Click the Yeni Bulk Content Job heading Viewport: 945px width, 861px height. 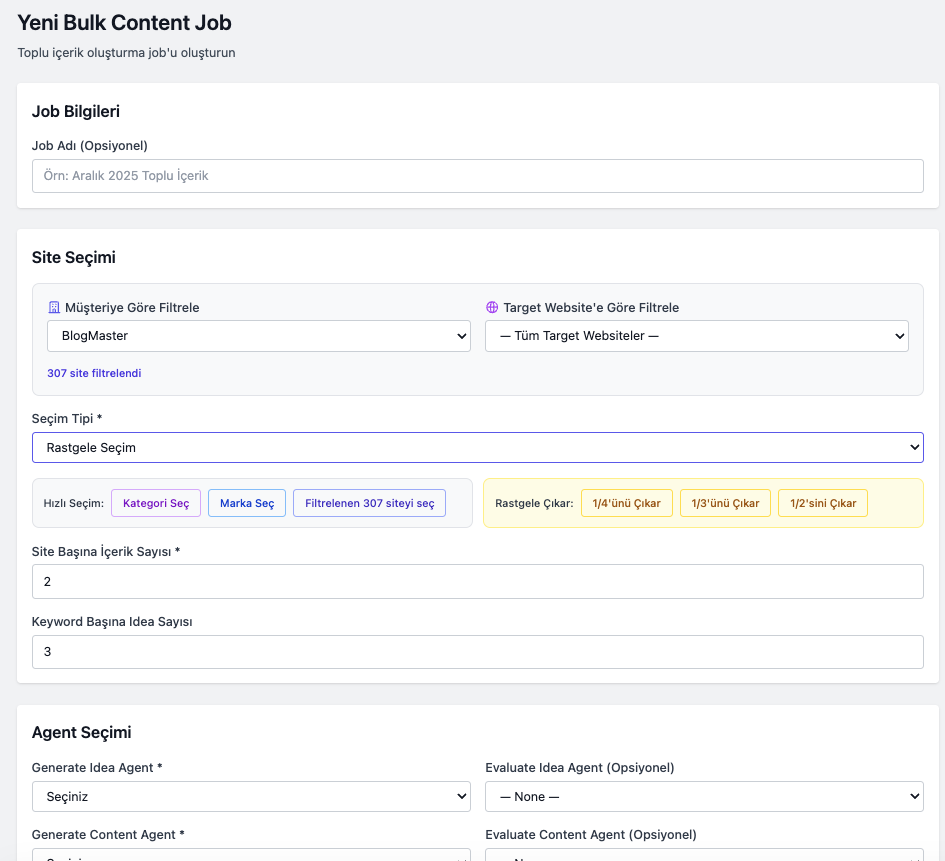[124, 21]
